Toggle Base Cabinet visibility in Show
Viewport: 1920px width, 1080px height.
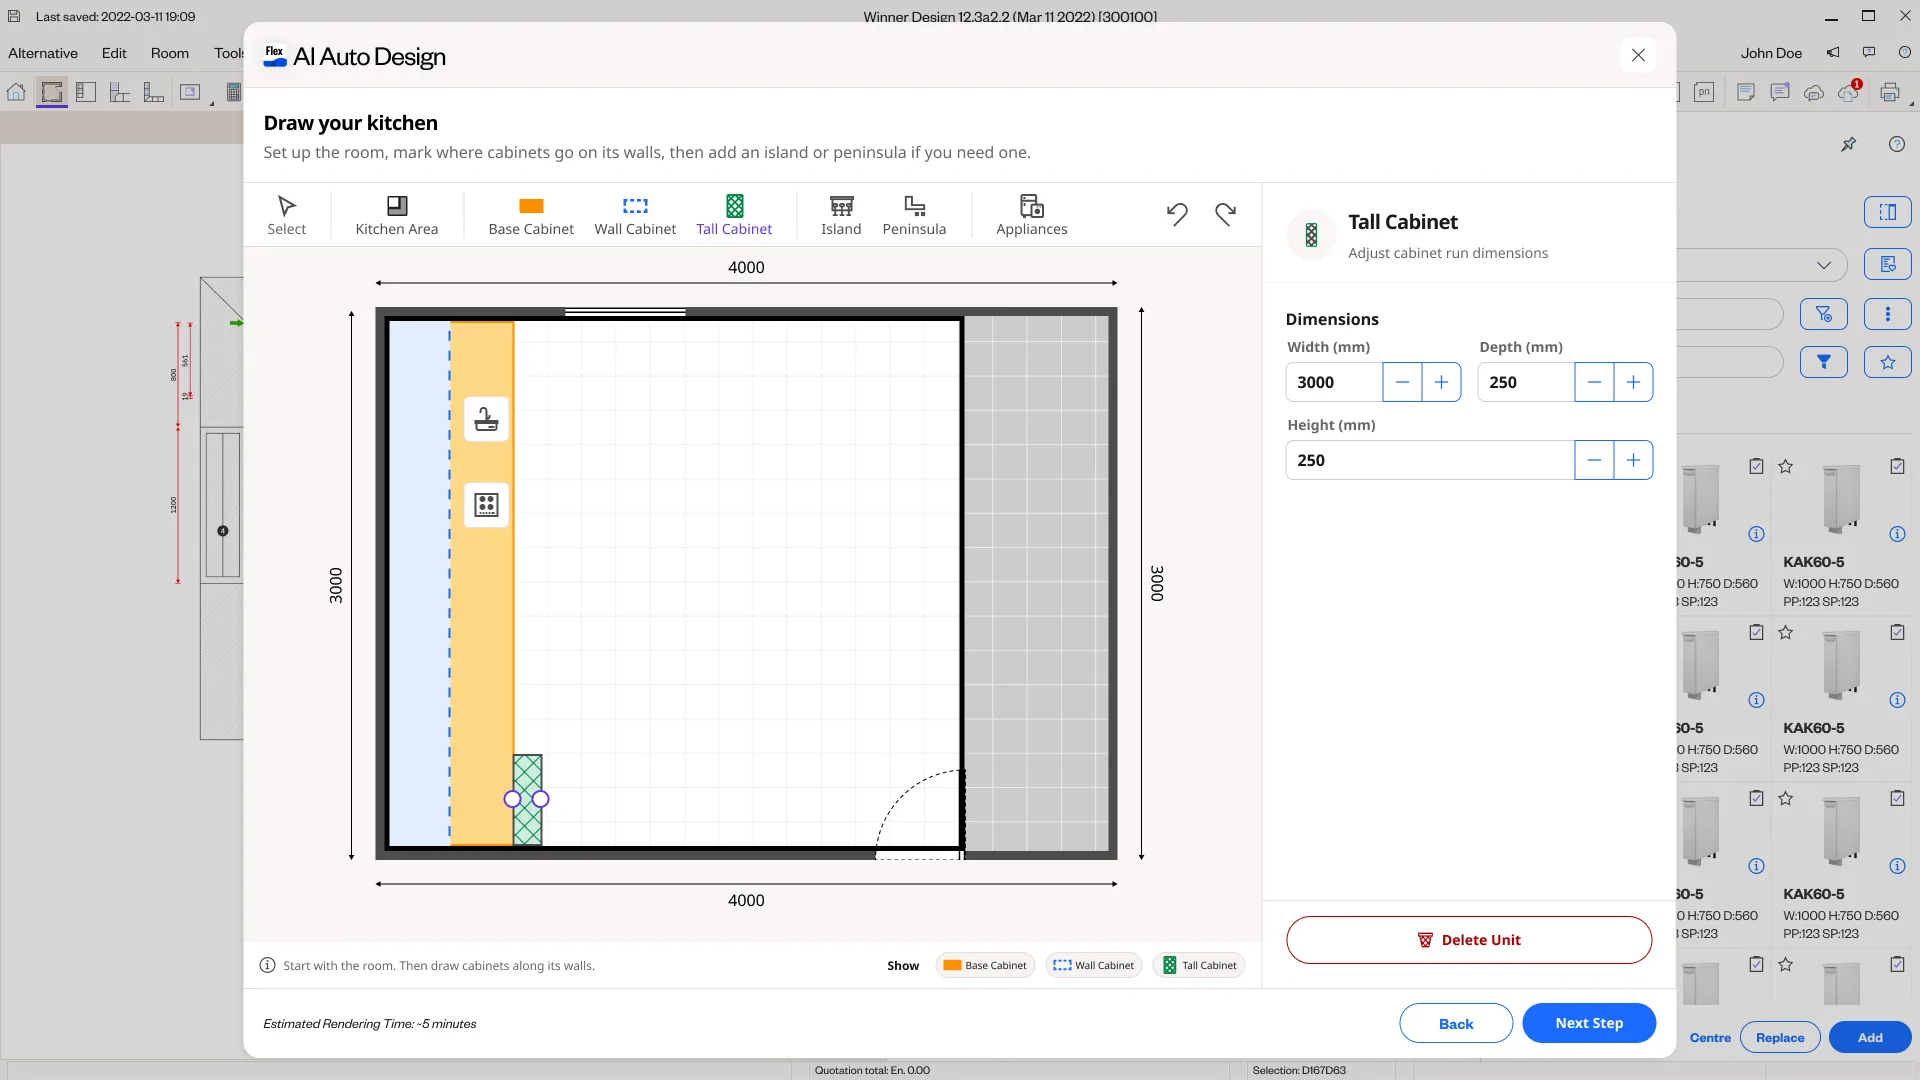coord(985,965)
